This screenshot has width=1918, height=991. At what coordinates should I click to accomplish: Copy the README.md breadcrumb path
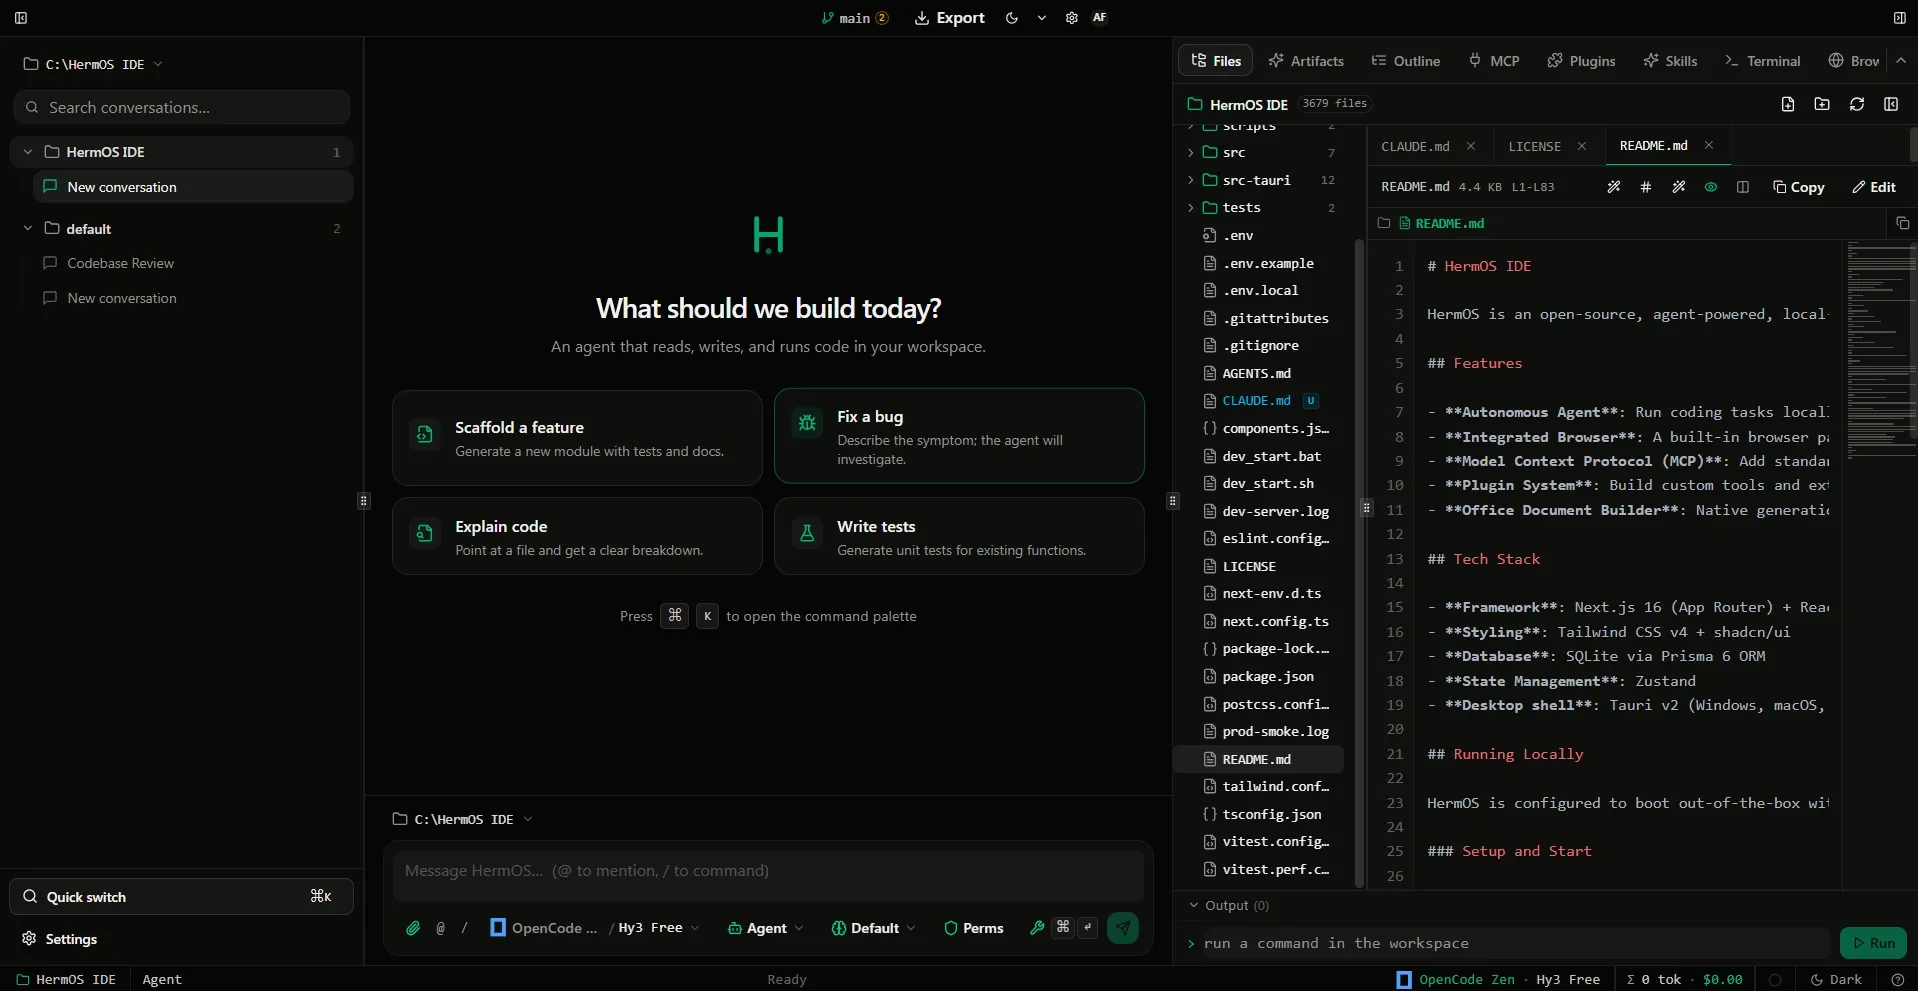[x=1902, y=223]
